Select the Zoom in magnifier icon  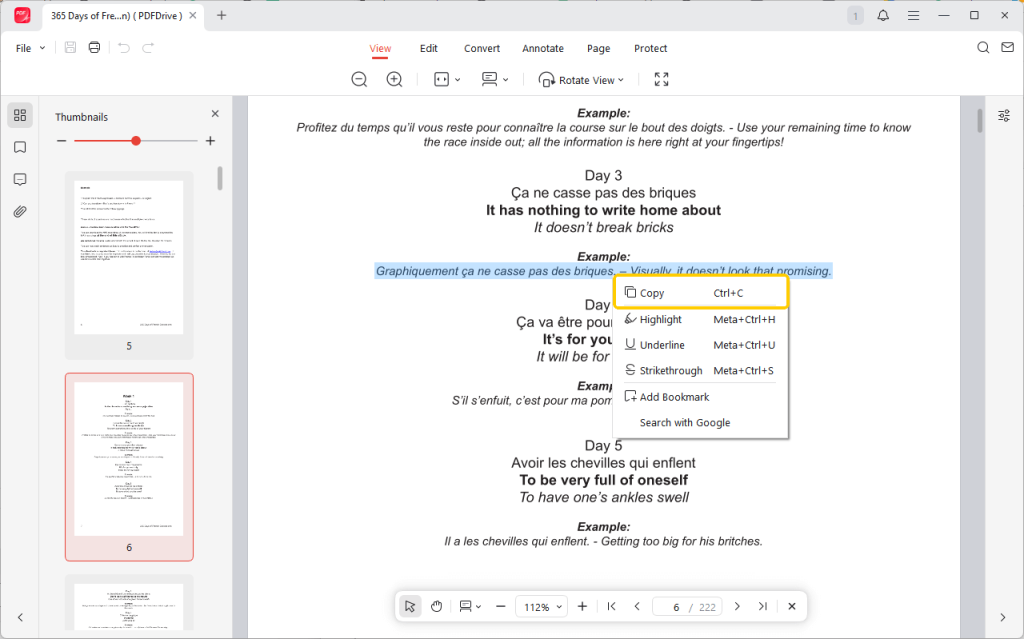point(393,79)
